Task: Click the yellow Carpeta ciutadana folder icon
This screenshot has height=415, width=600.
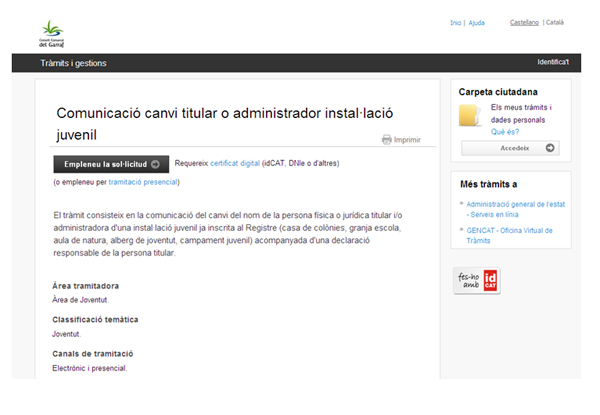Action: [x=473, y=115]
